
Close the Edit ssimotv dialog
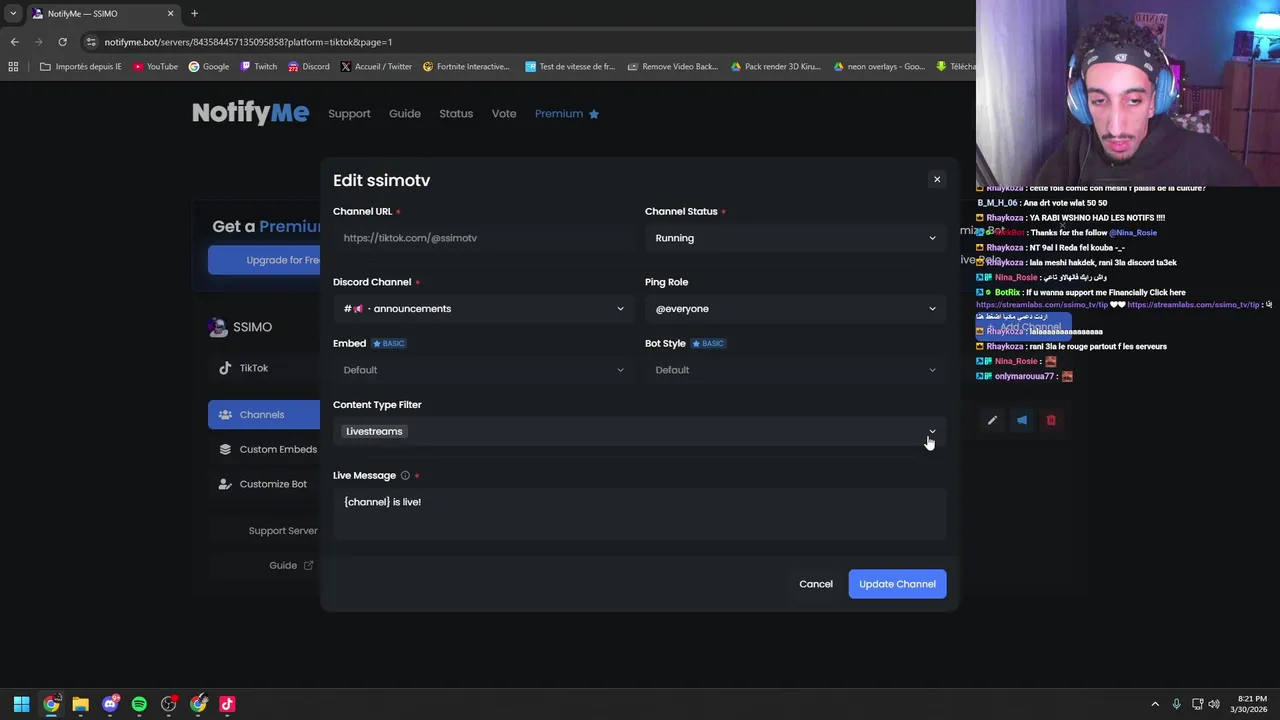pos(937,179)
